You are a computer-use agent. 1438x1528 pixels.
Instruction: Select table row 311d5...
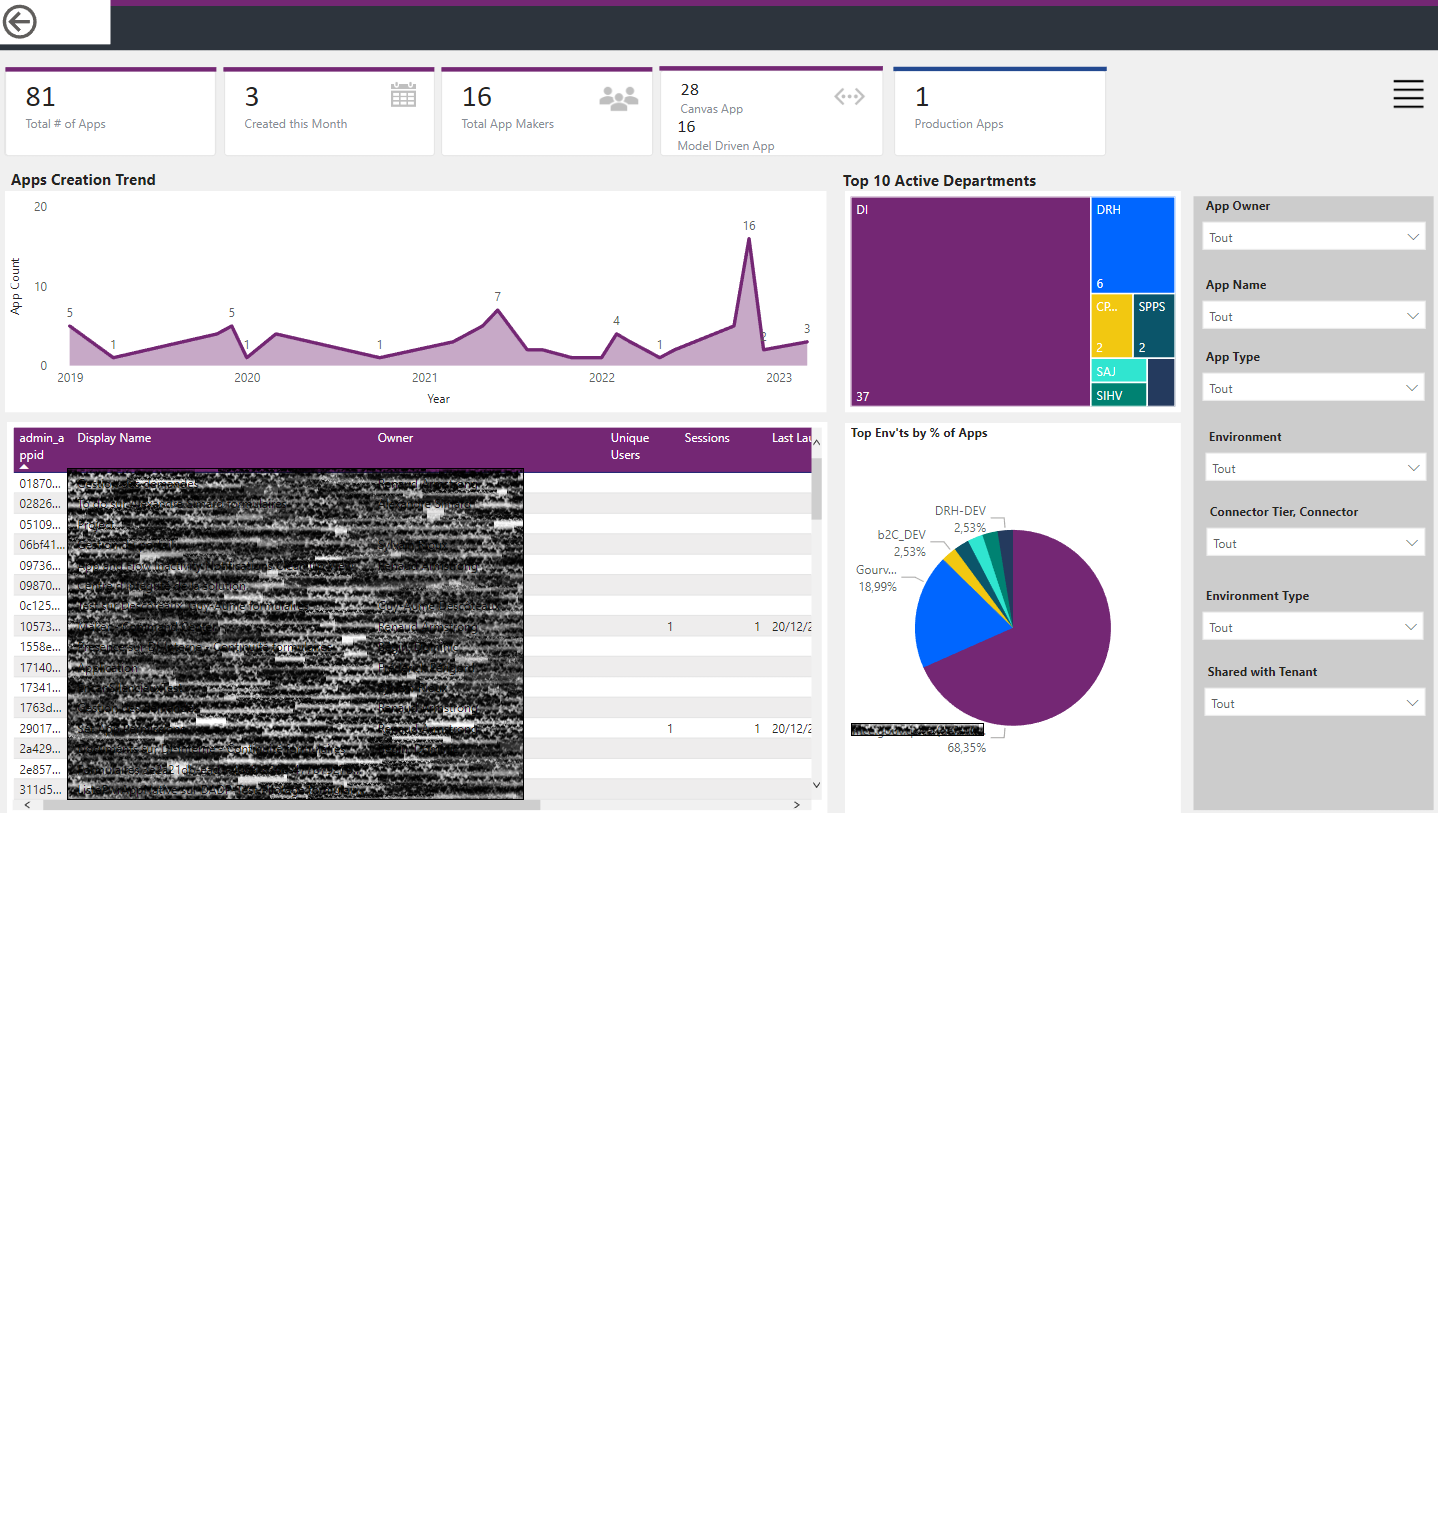point(412,790)
